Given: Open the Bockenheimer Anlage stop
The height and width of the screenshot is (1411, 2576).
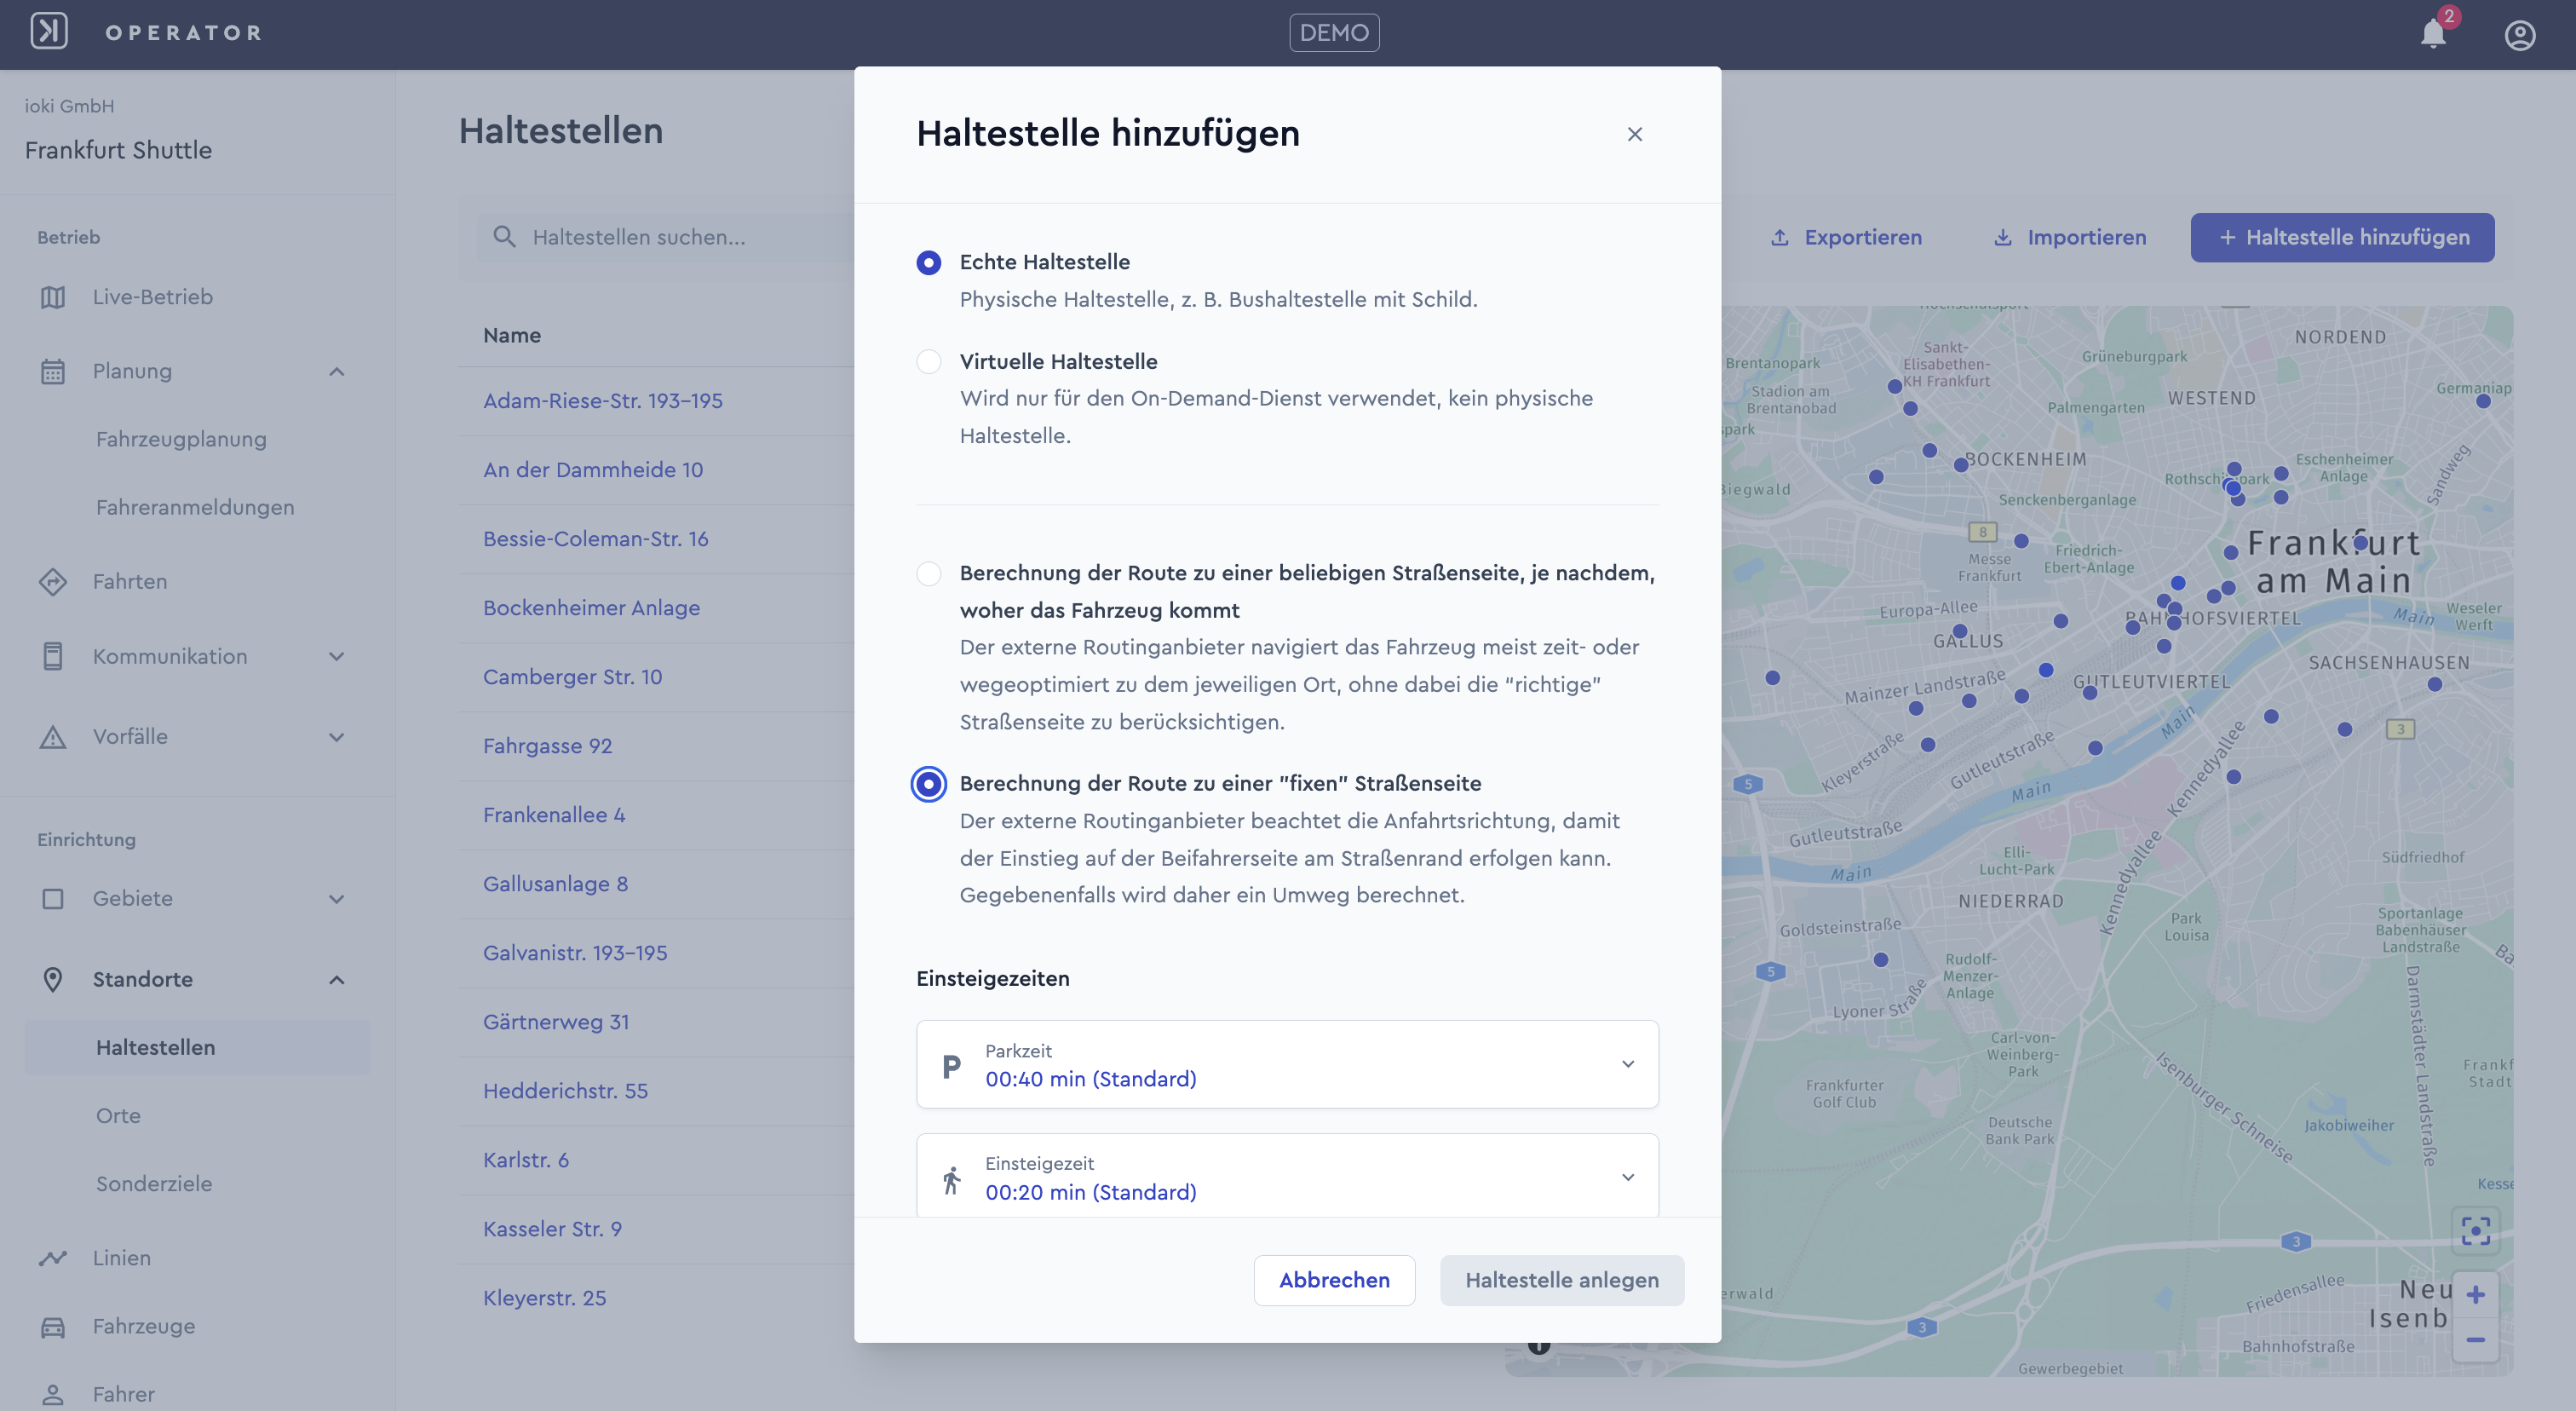Looking at the screenshot, I should (591, 608).
